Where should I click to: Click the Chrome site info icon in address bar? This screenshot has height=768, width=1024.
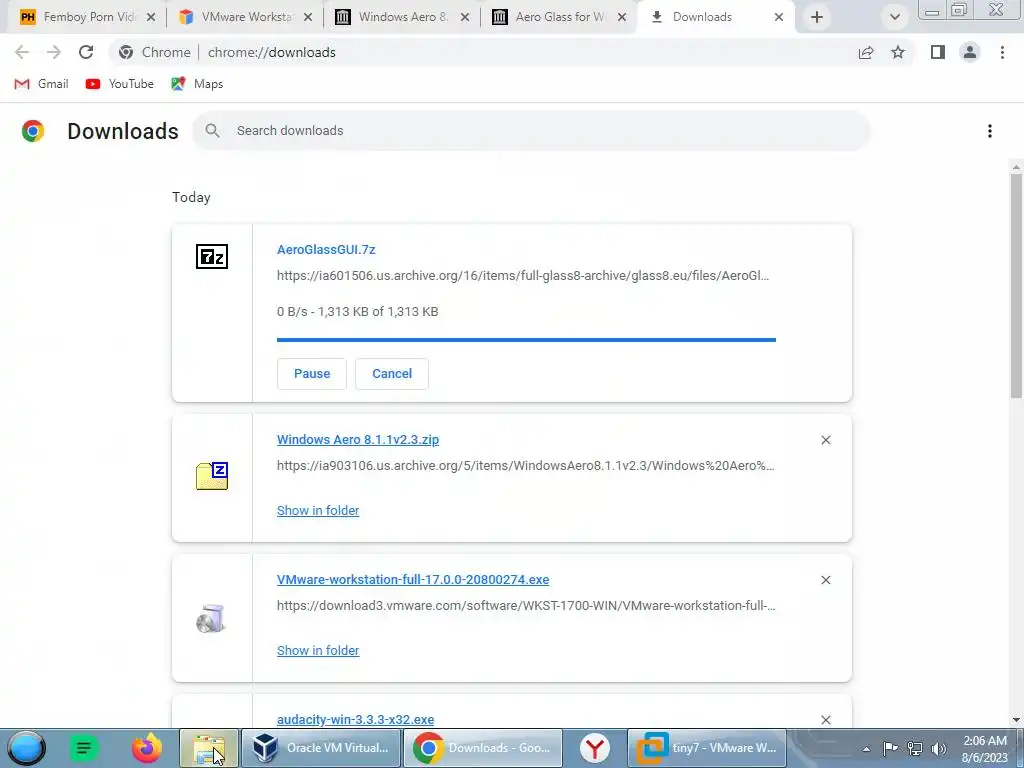point(126,52)
